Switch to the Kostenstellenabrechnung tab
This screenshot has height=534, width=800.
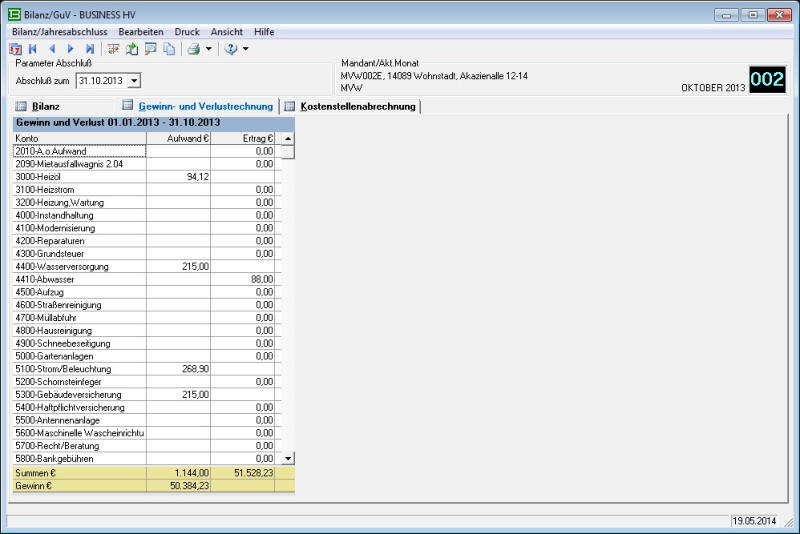click(x=357, y=106)
